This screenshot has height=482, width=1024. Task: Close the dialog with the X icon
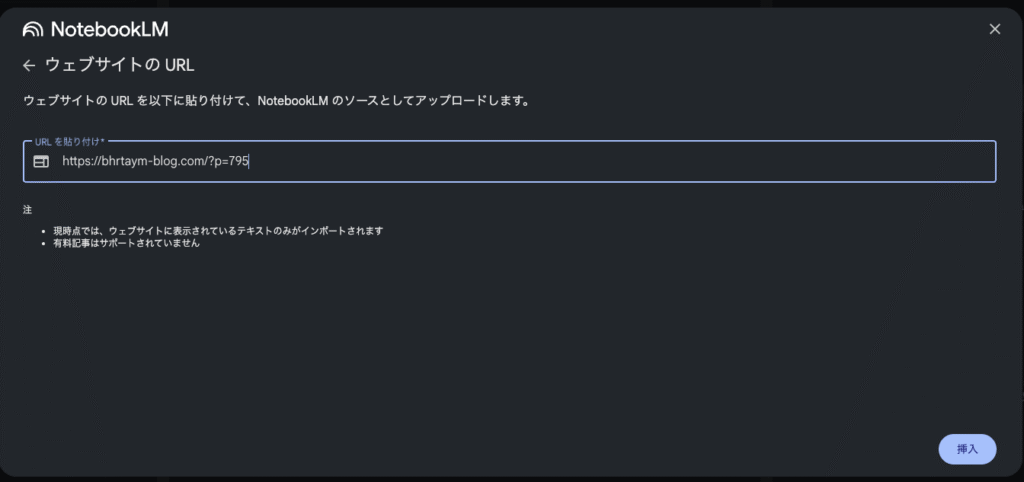[995, 29]
